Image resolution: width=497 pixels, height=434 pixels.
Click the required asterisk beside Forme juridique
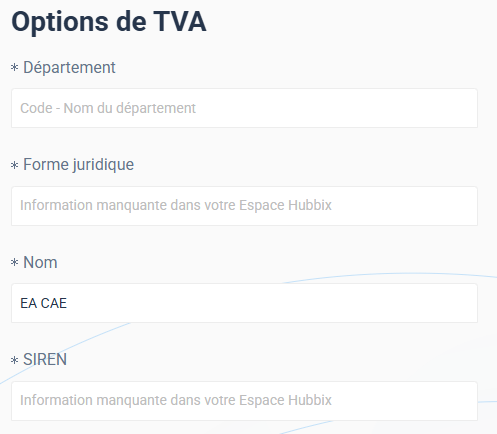tap(14, 165)
